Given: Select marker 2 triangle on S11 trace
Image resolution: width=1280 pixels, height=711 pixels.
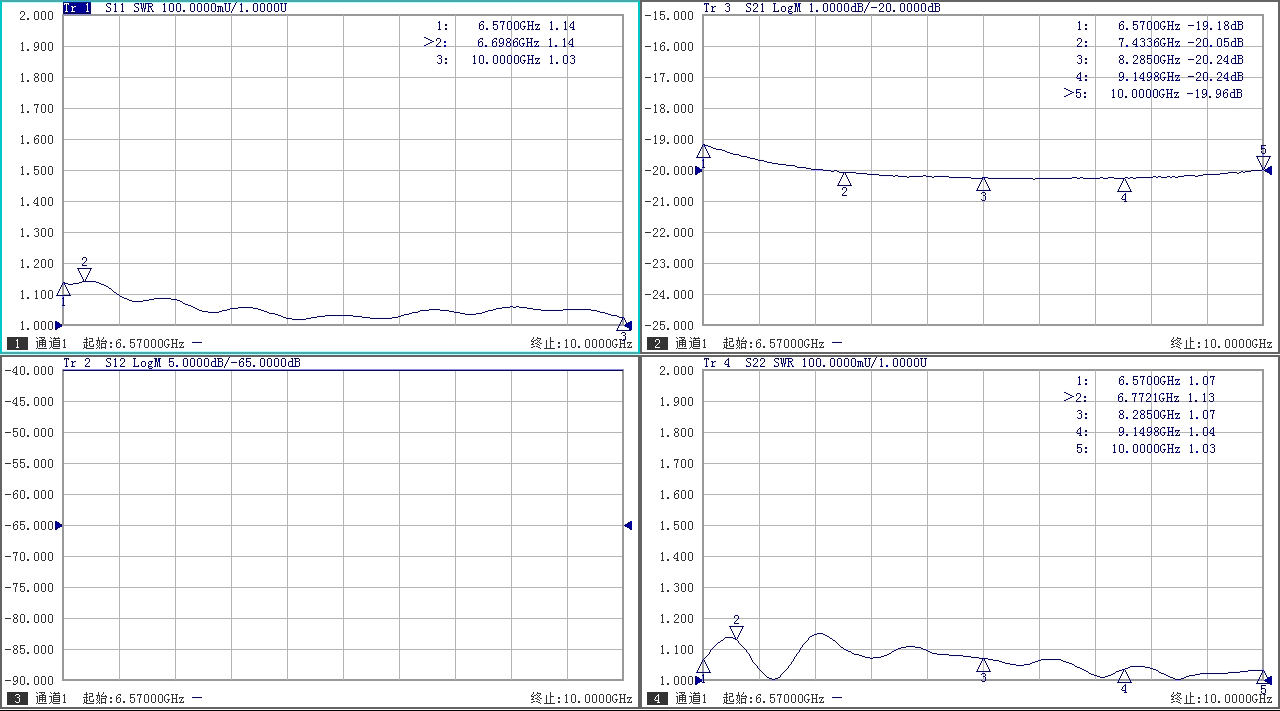Looking at the screenshot, I should tap(84, 274).
